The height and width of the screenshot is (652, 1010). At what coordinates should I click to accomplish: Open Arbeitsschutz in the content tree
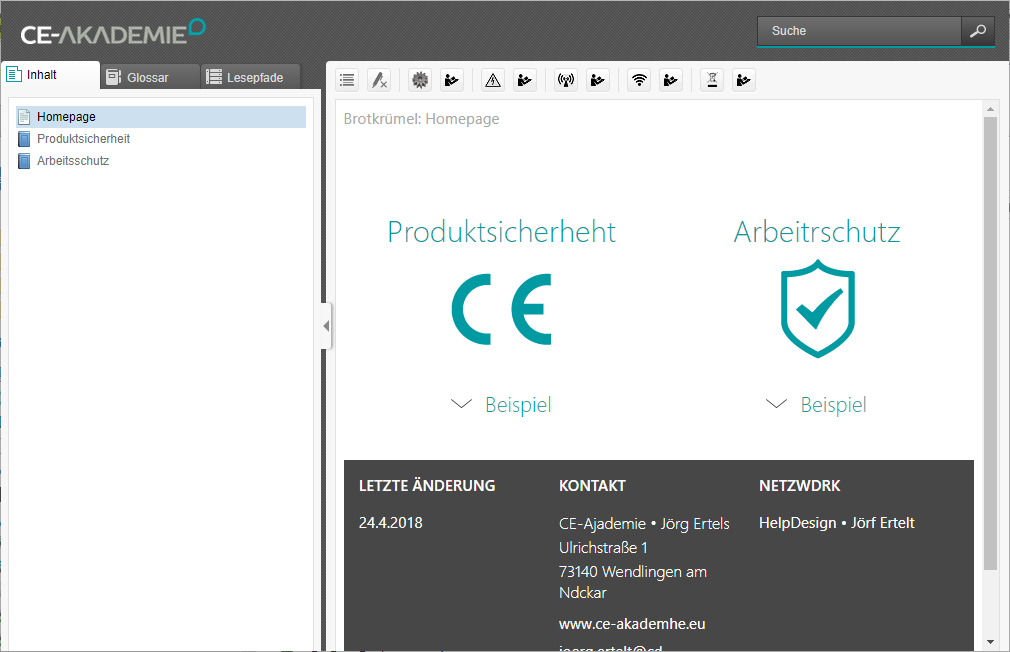72,161
